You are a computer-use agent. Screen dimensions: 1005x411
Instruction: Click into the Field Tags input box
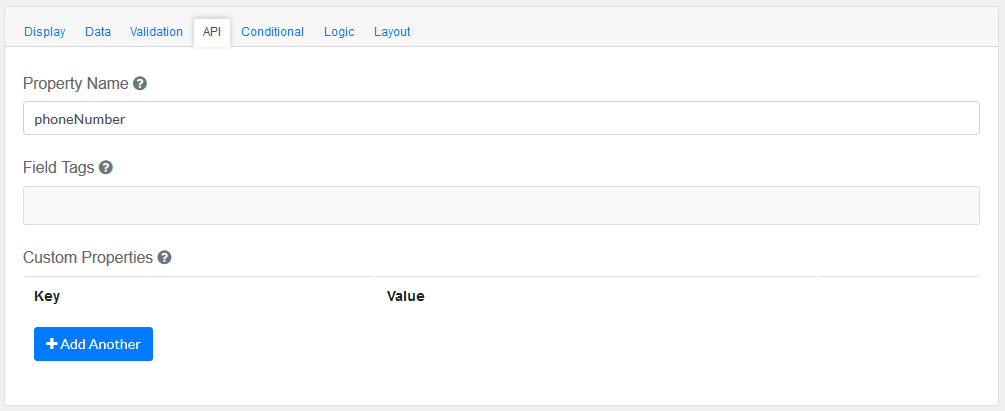pos(501,205)
